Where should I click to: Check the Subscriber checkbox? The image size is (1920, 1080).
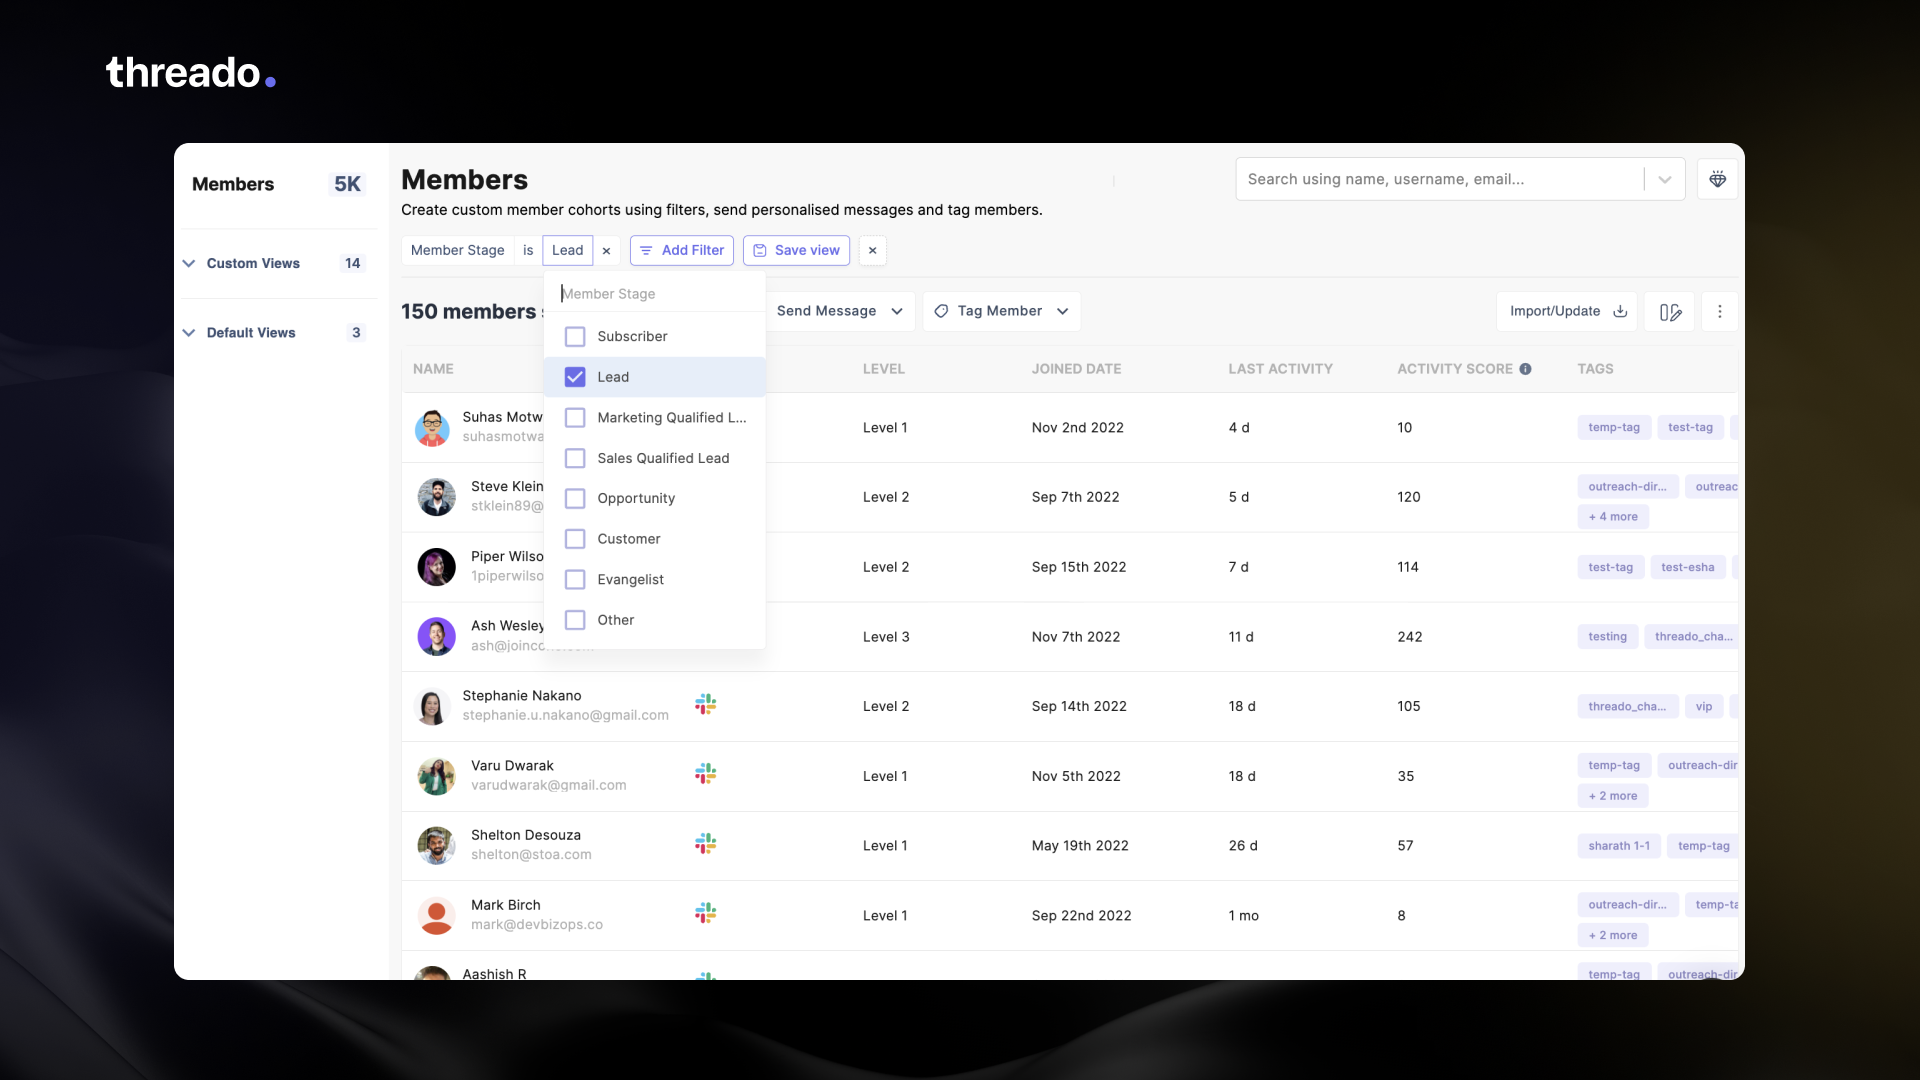(575, 337)
